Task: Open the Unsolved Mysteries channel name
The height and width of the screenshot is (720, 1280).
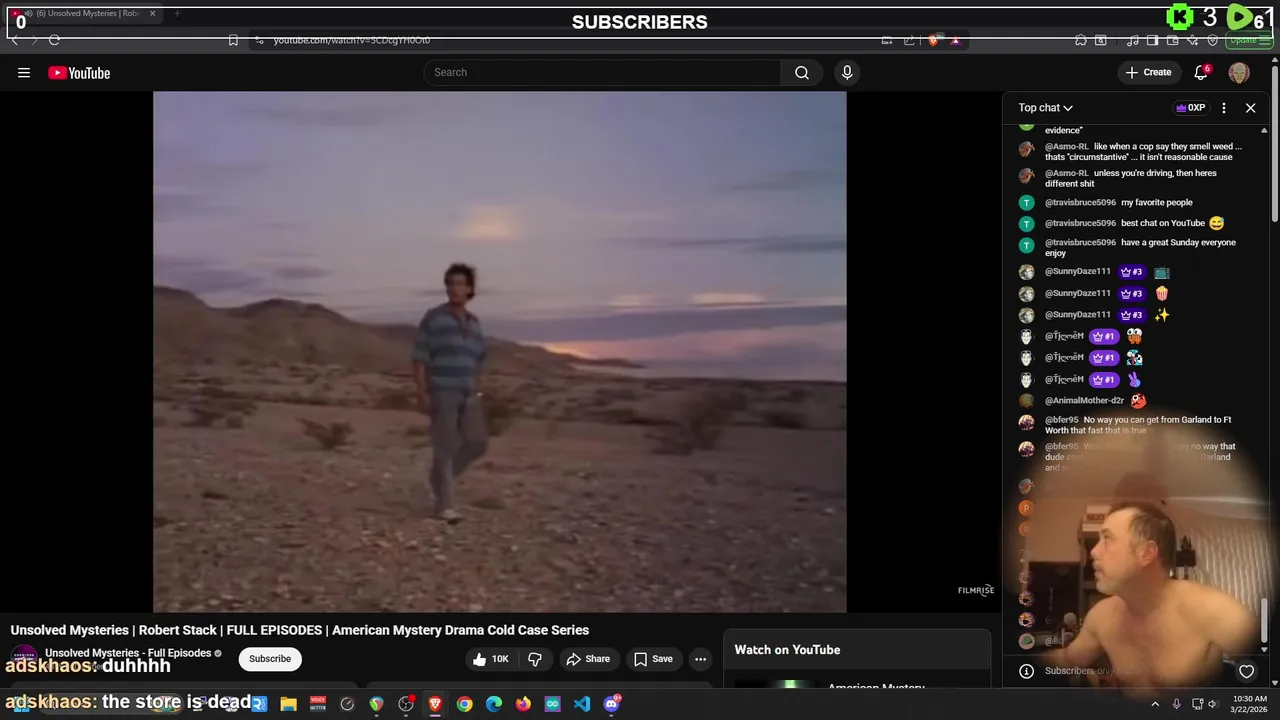Action: [x=128, y=653]
